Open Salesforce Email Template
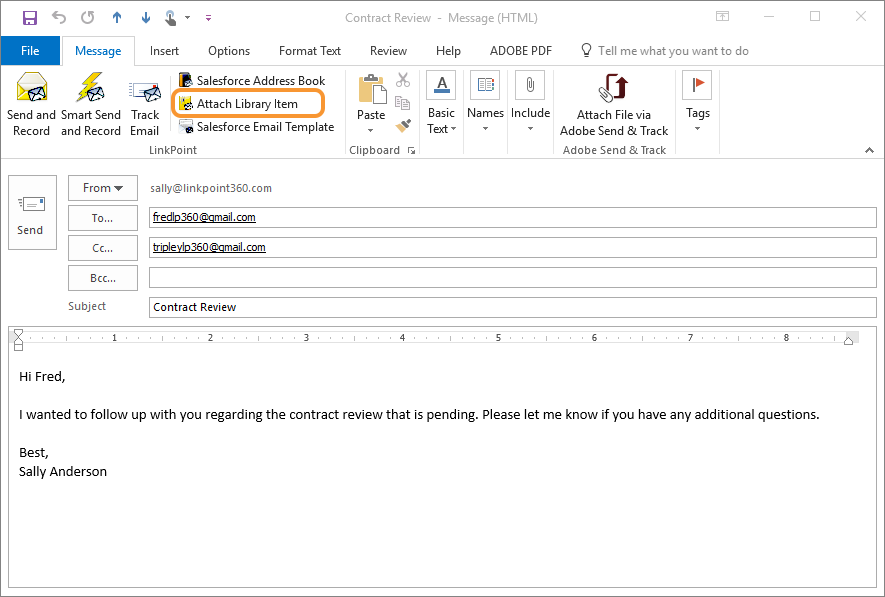This screenshot has height=597, width=885. [x=256, y=127]
